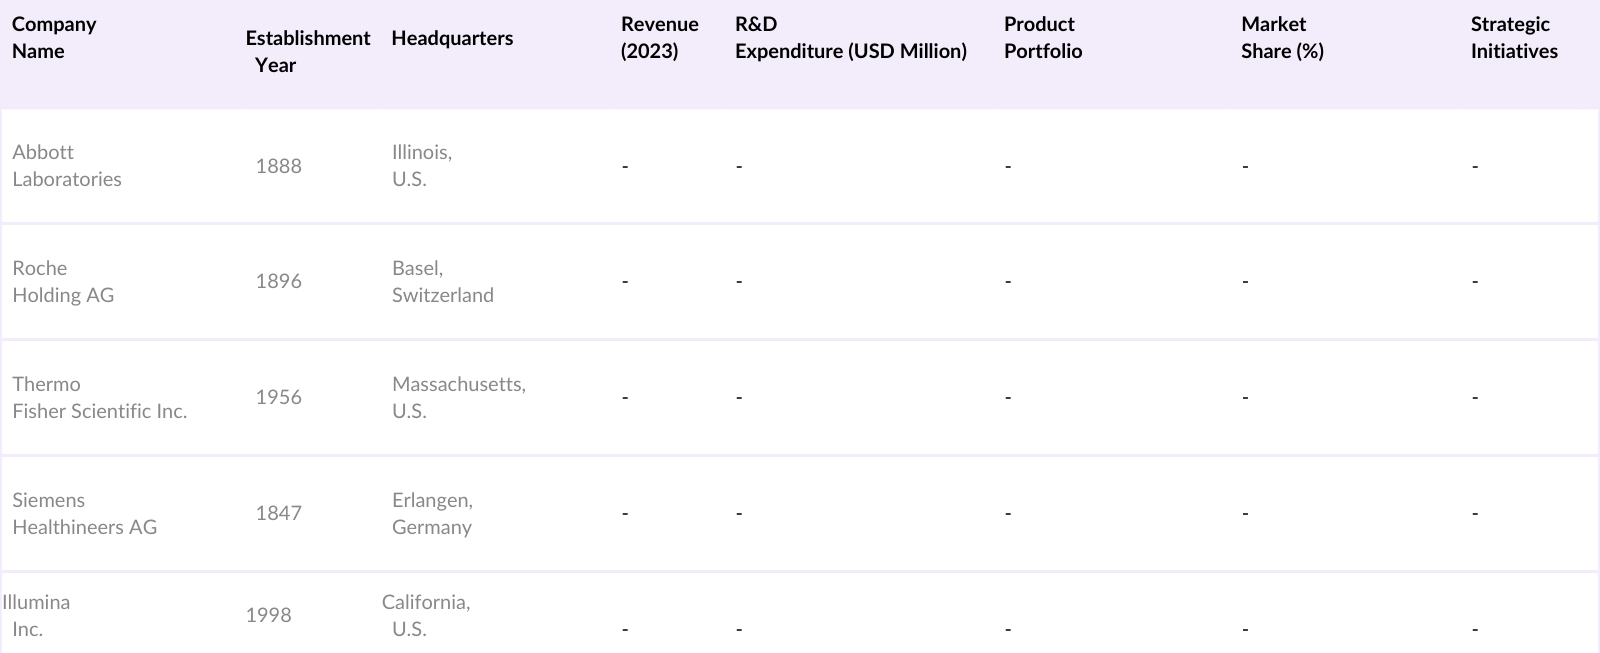Viewport: 1600px width, 653px height.
Task: Click the Company Name column header
Action: (54, 38)
